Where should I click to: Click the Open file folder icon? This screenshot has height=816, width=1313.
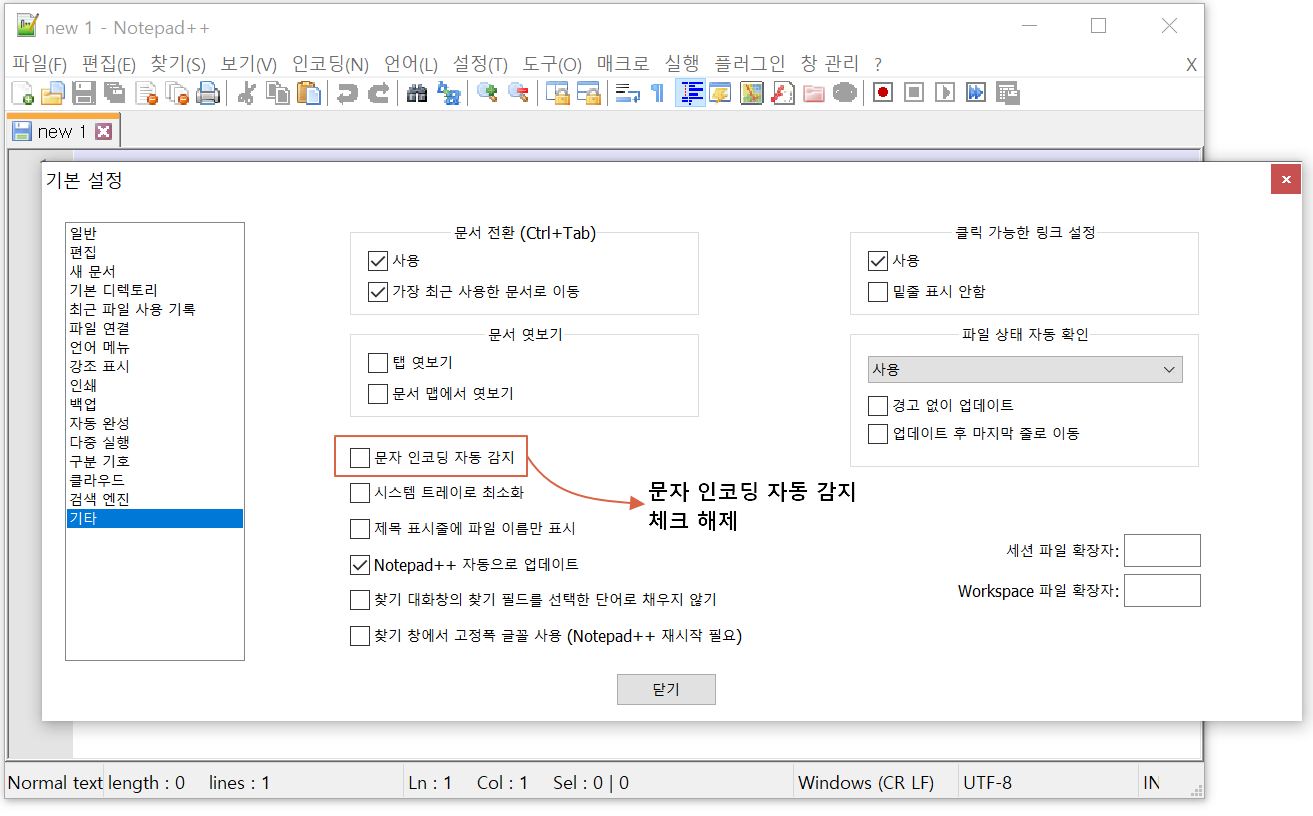pyautogui.click(x=52, y=94)
